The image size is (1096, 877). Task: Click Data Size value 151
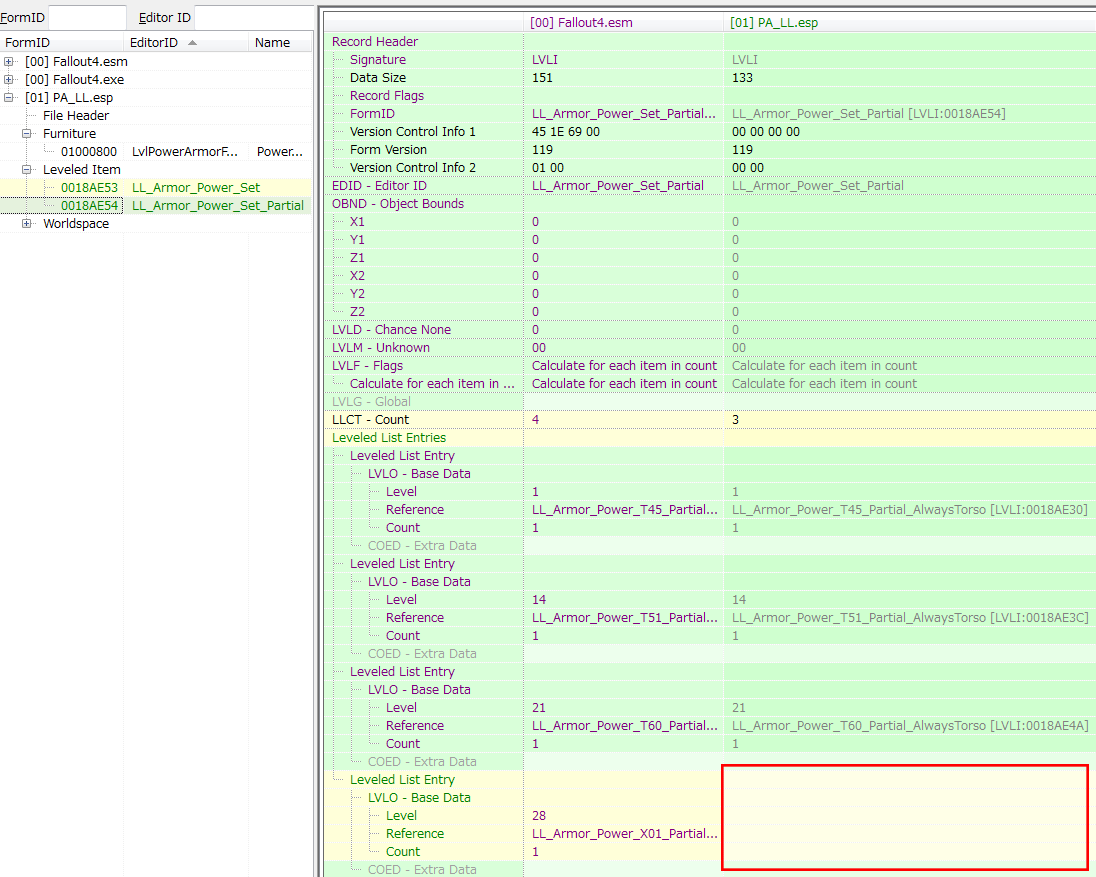click(x=542, y=78)
